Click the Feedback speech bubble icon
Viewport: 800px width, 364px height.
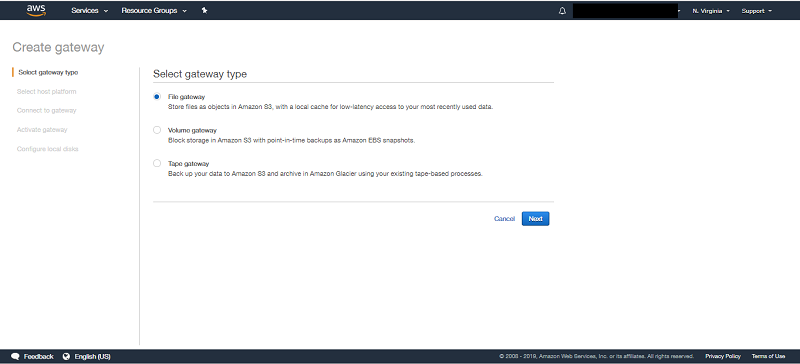pos(15,356)
